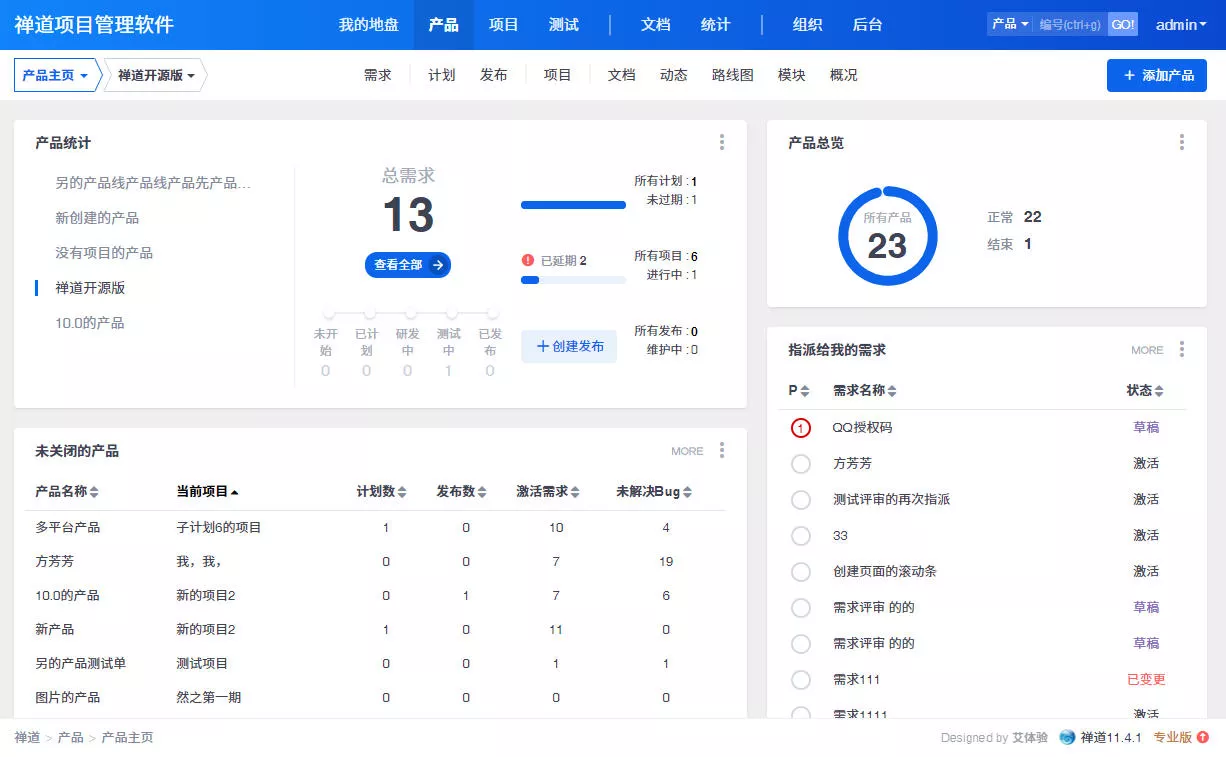Open 后台 in top navigation

[x=868, y=25]
